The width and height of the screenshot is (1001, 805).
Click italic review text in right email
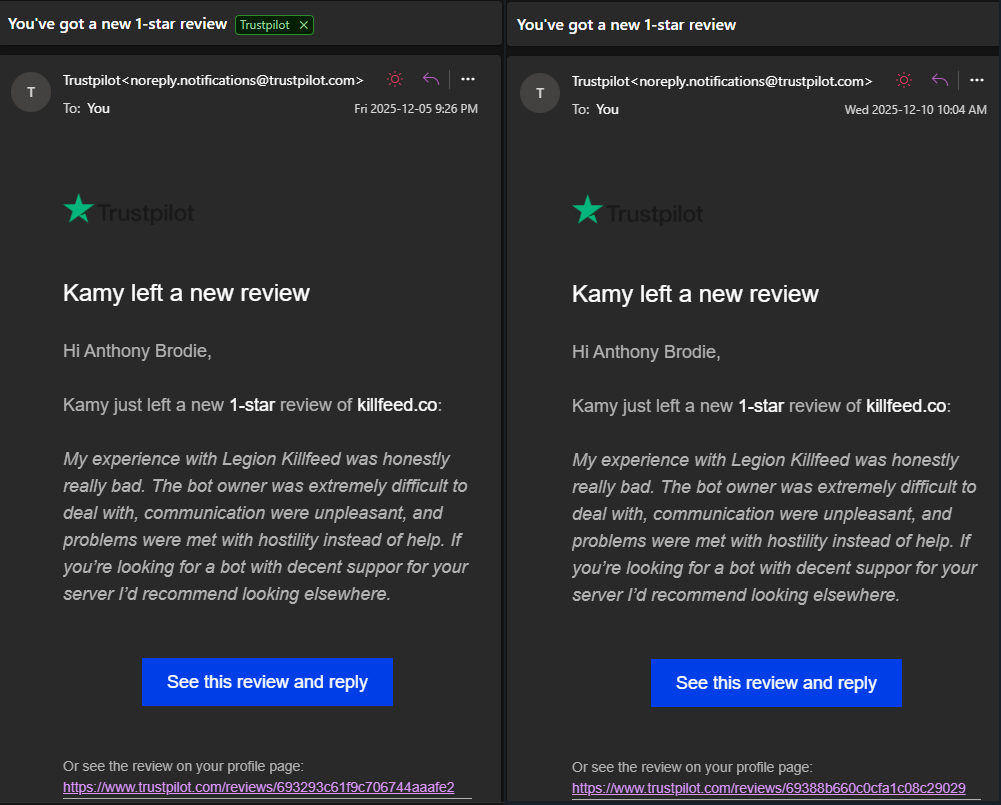(774, 528)
